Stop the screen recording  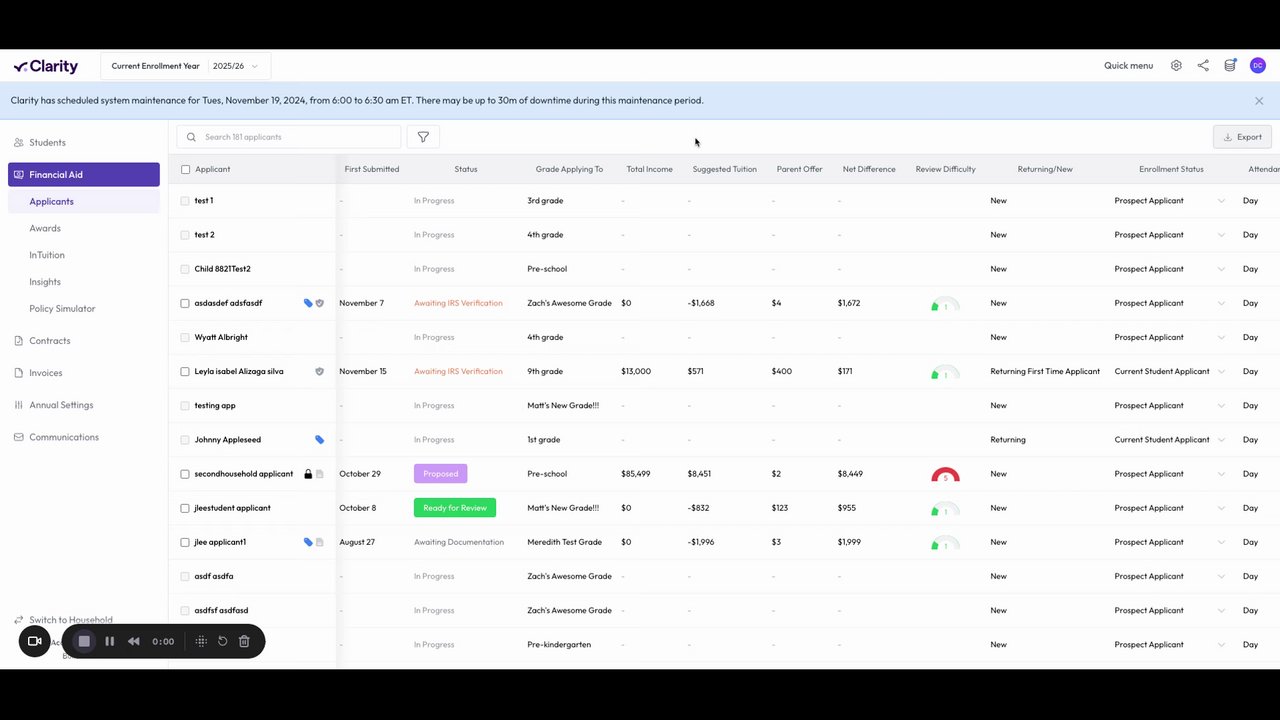(x=85, y=641)
